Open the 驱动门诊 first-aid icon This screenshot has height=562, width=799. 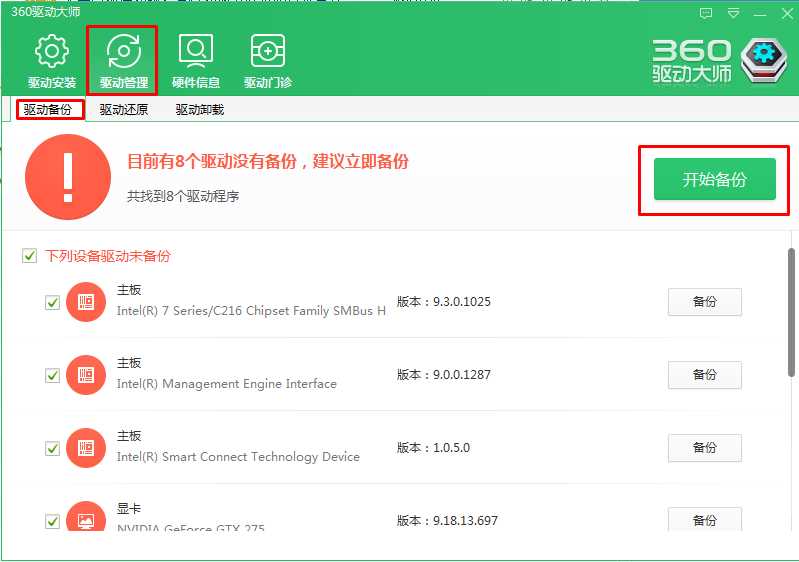(x=268, y=51)
